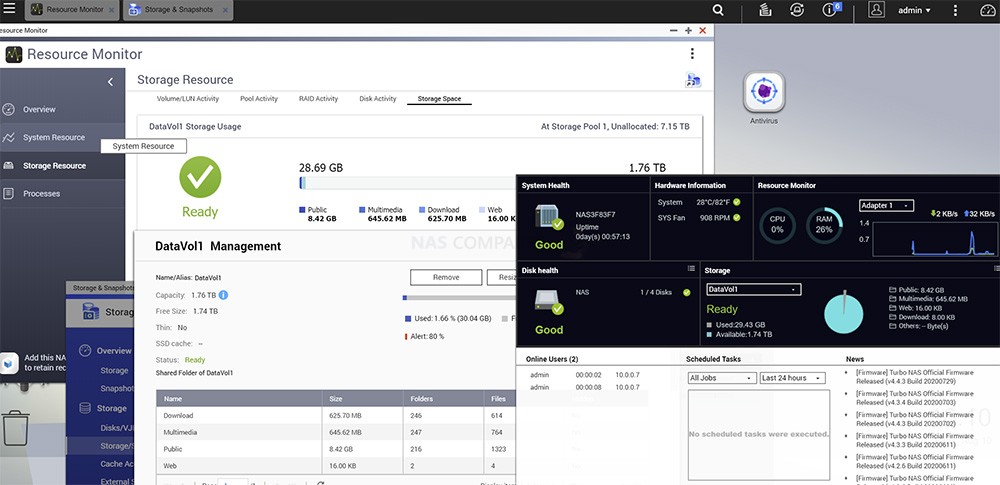Open the Antivirus desktop app icon
The height and width of the screenshot is (485, 1000).
764,92
